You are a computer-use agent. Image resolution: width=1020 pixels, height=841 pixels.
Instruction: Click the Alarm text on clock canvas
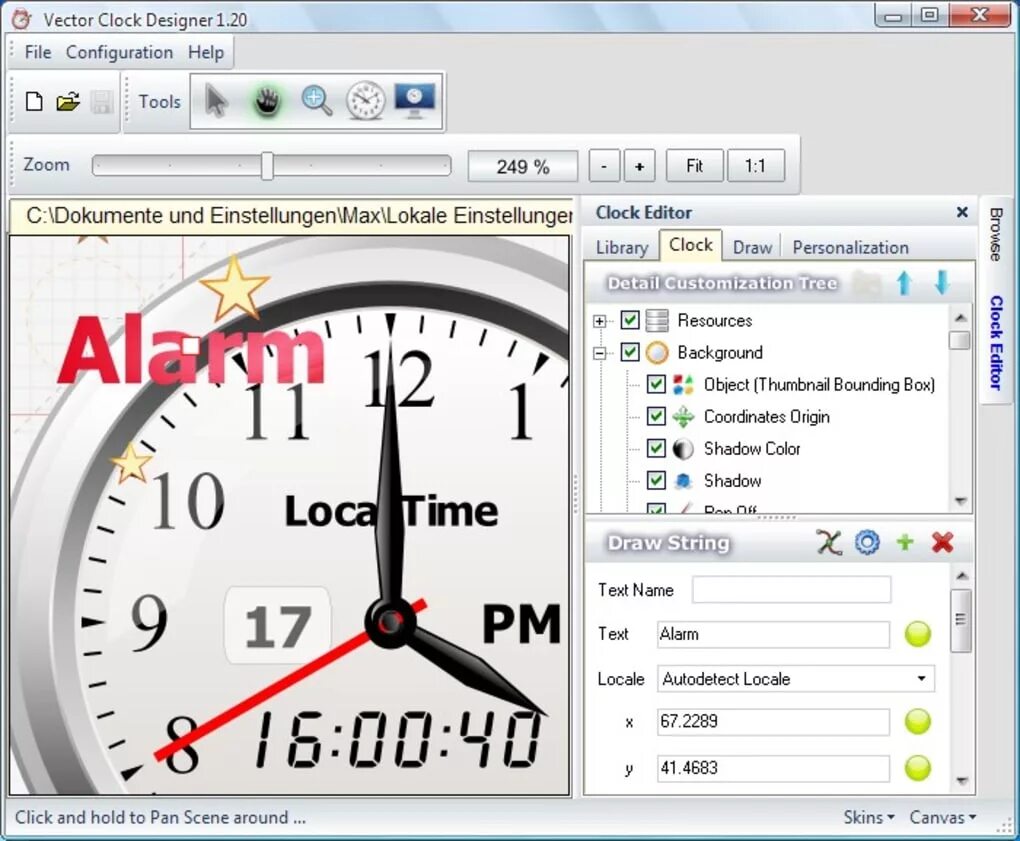[x=191, y=350]
